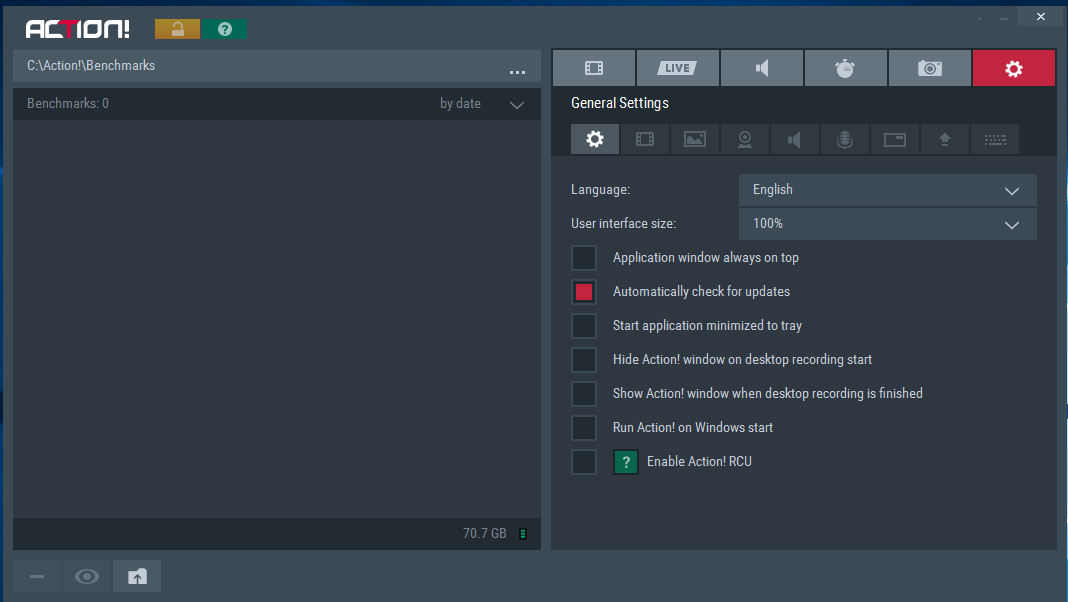Viewport: 1068px width, 602px height.
Task: Switch to the LIVE streaming tab
Action: point(677,68)
